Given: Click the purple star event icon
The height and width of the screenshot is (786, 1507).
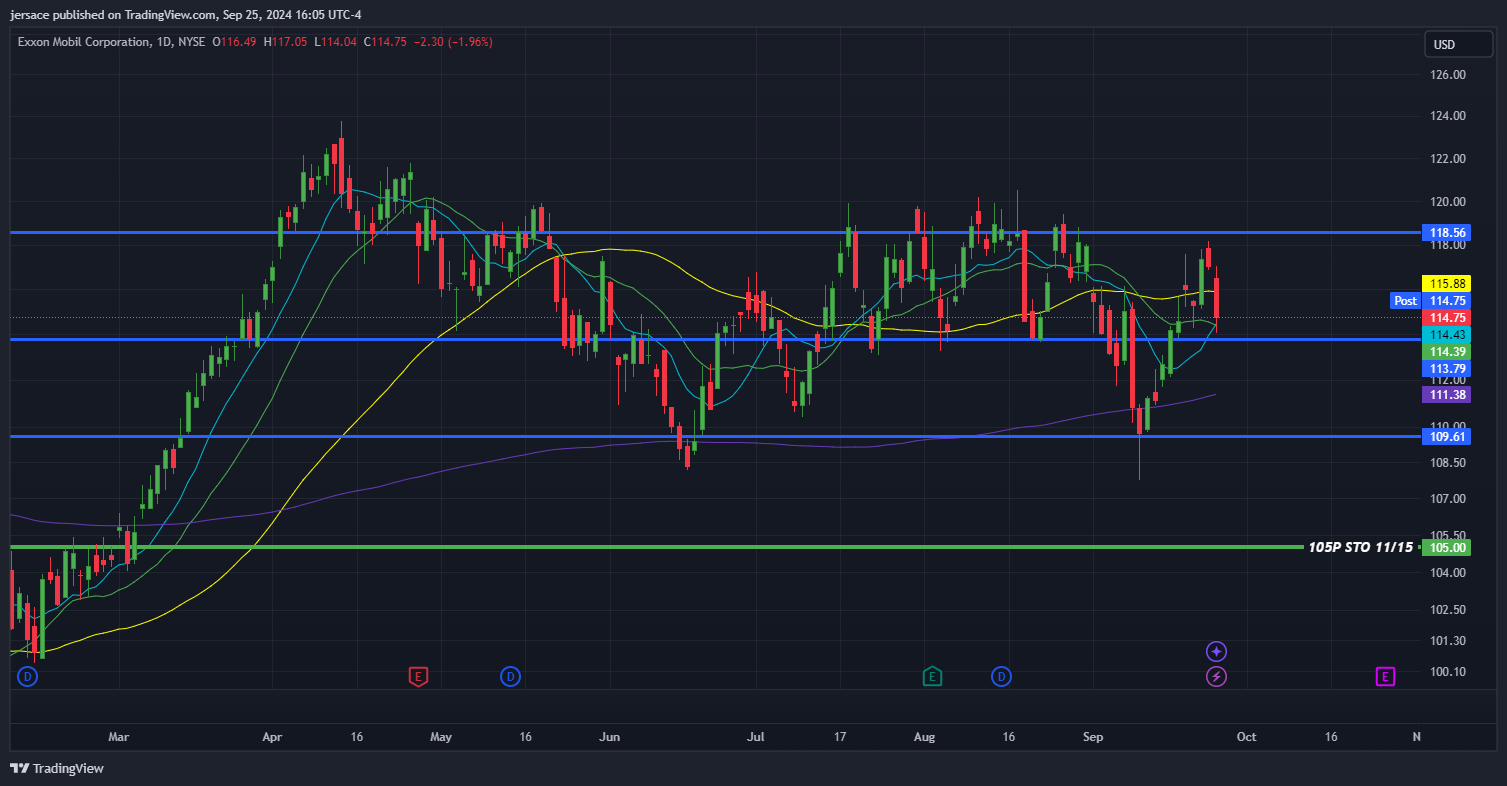Looking at the screenshot, I should 1216,651.
